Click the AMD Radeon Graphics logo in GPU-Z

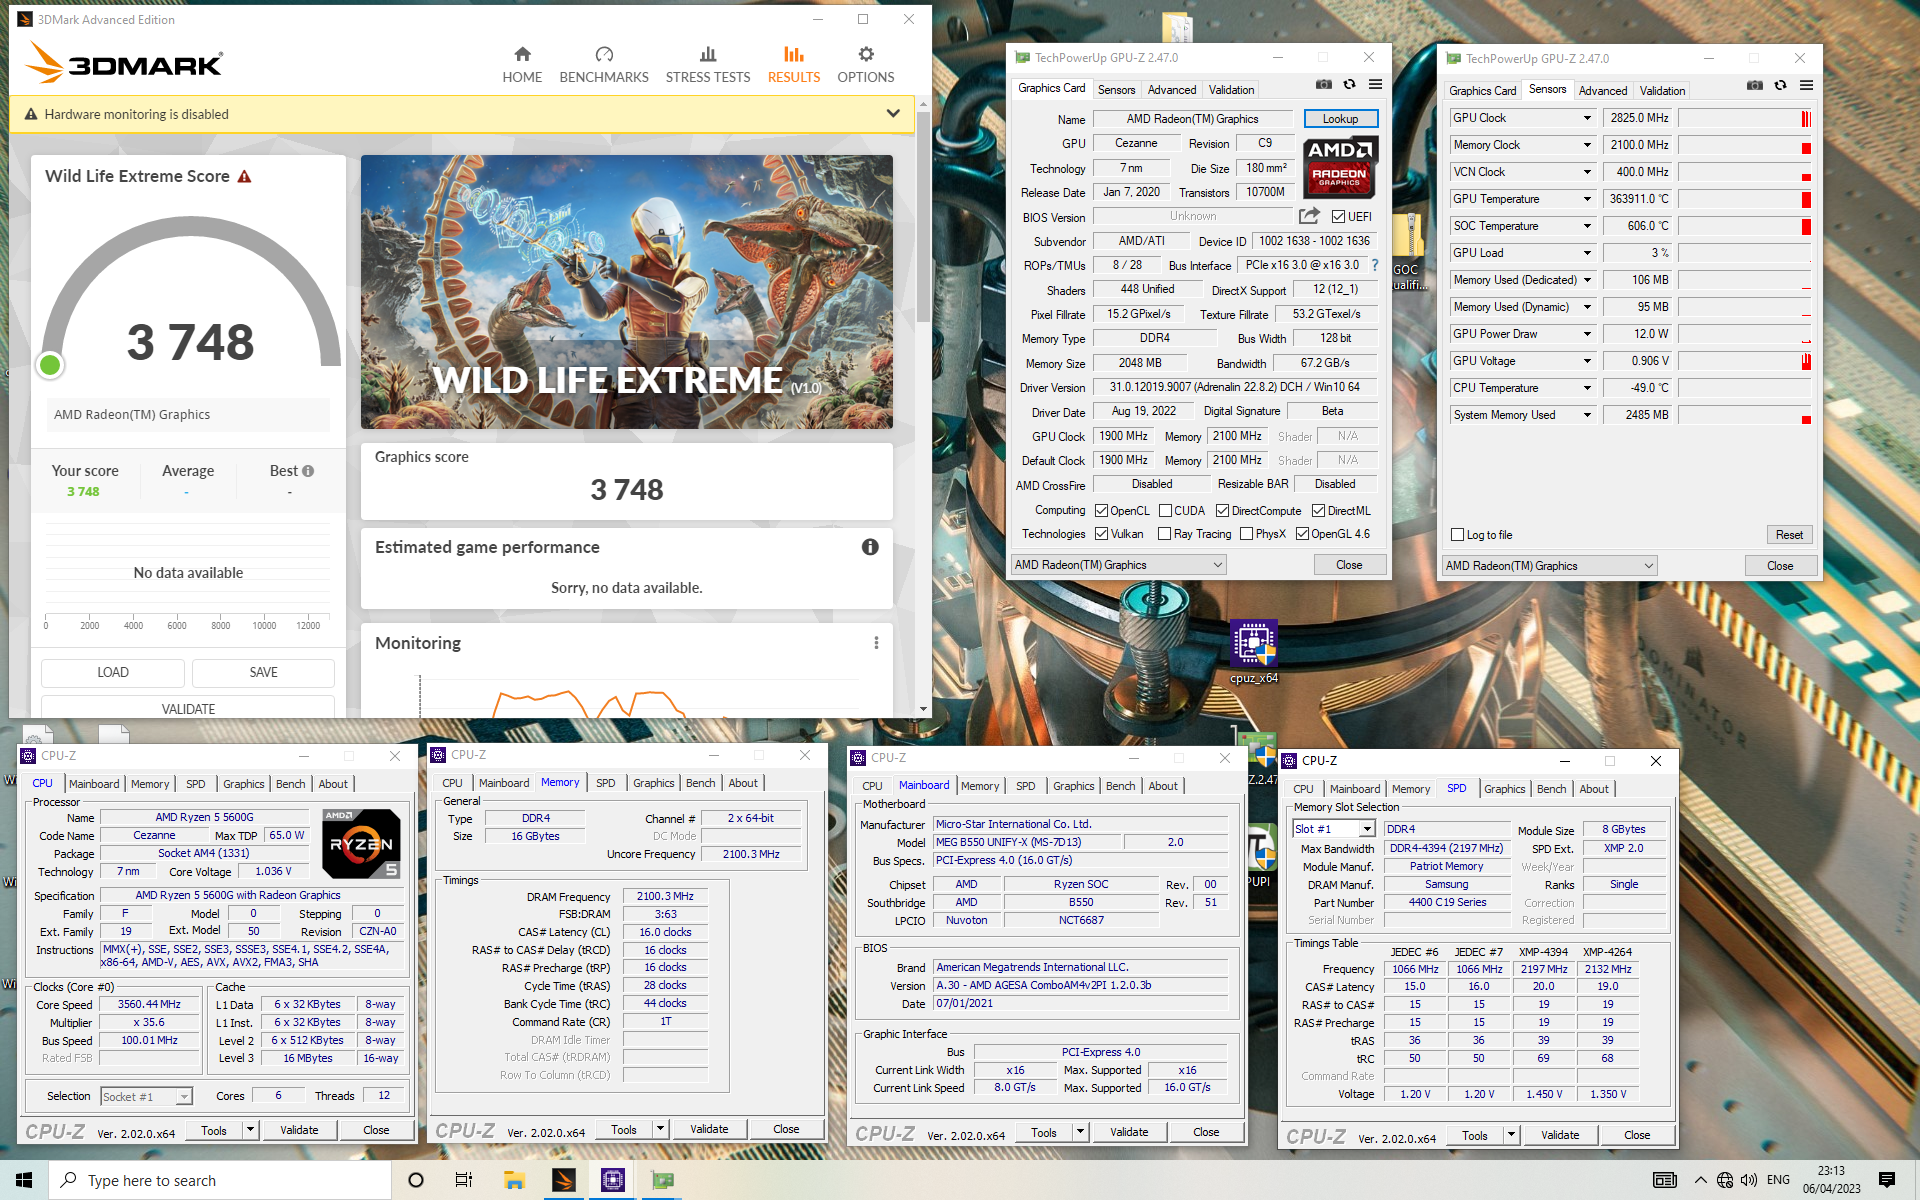click(1340, 167)
